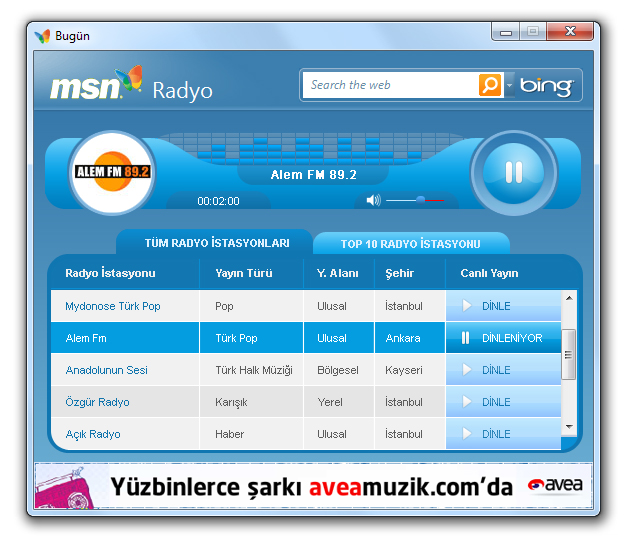The image size is (633, 540).
Task: Click the orange Bing search magnifier icon
Action: 490,85
